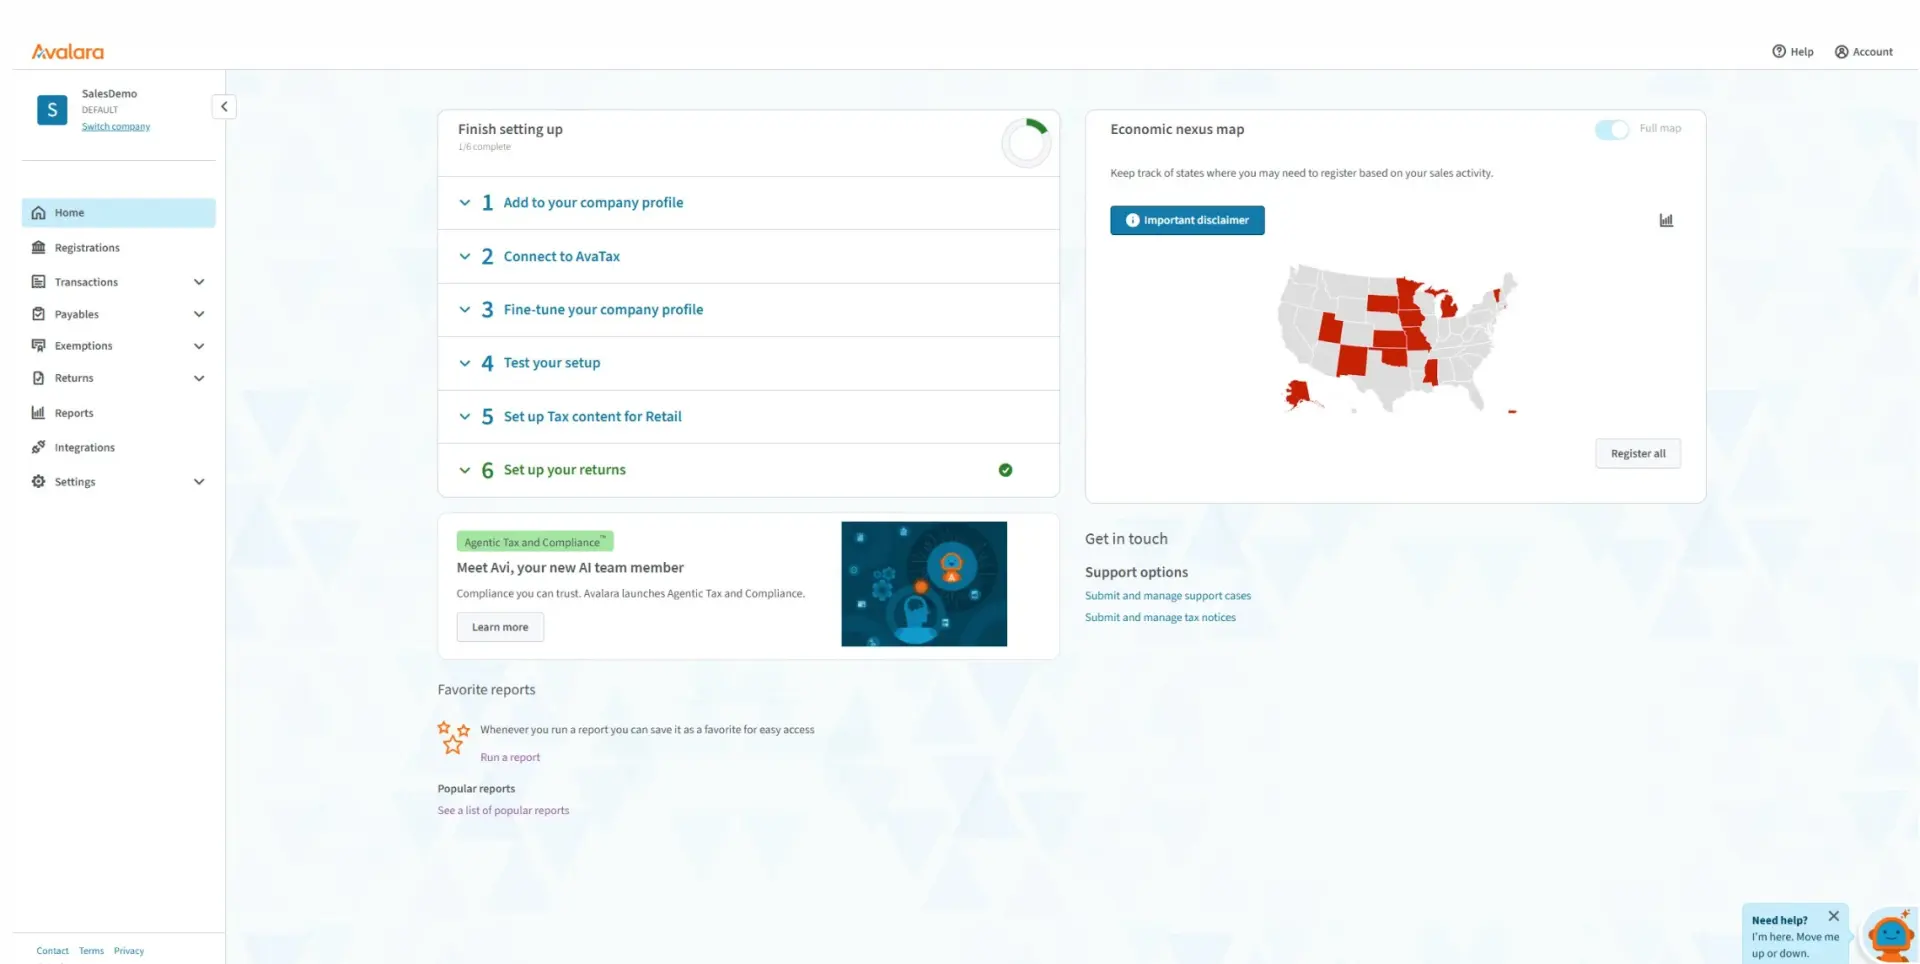This screenshot has height=964, width=1920.
Task: Click the Contact footer link
Action: click(52, 951)
